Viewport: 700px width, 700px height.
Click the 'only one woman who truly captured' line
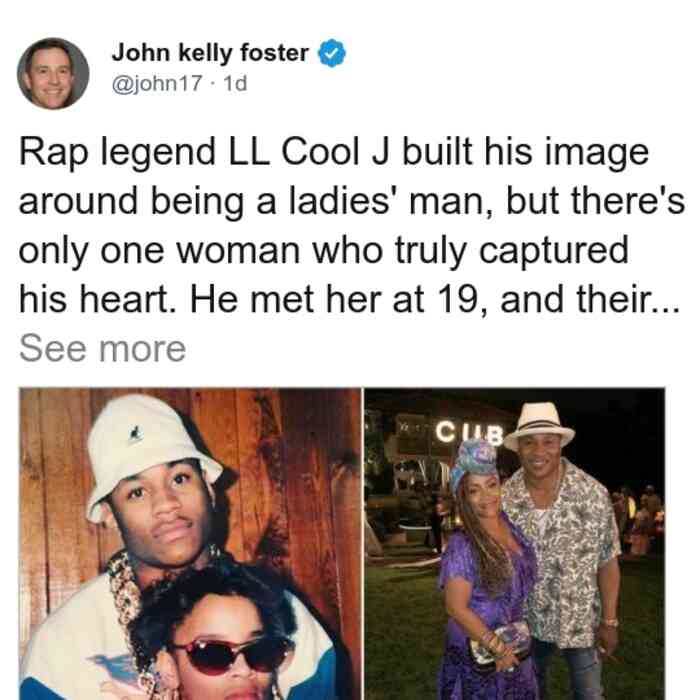click(x=324, y=250)
